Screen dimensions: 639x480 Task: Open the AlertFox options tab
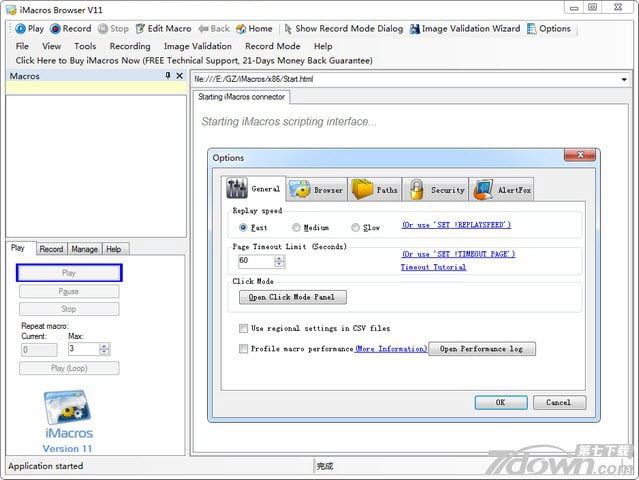coord(502,190)
